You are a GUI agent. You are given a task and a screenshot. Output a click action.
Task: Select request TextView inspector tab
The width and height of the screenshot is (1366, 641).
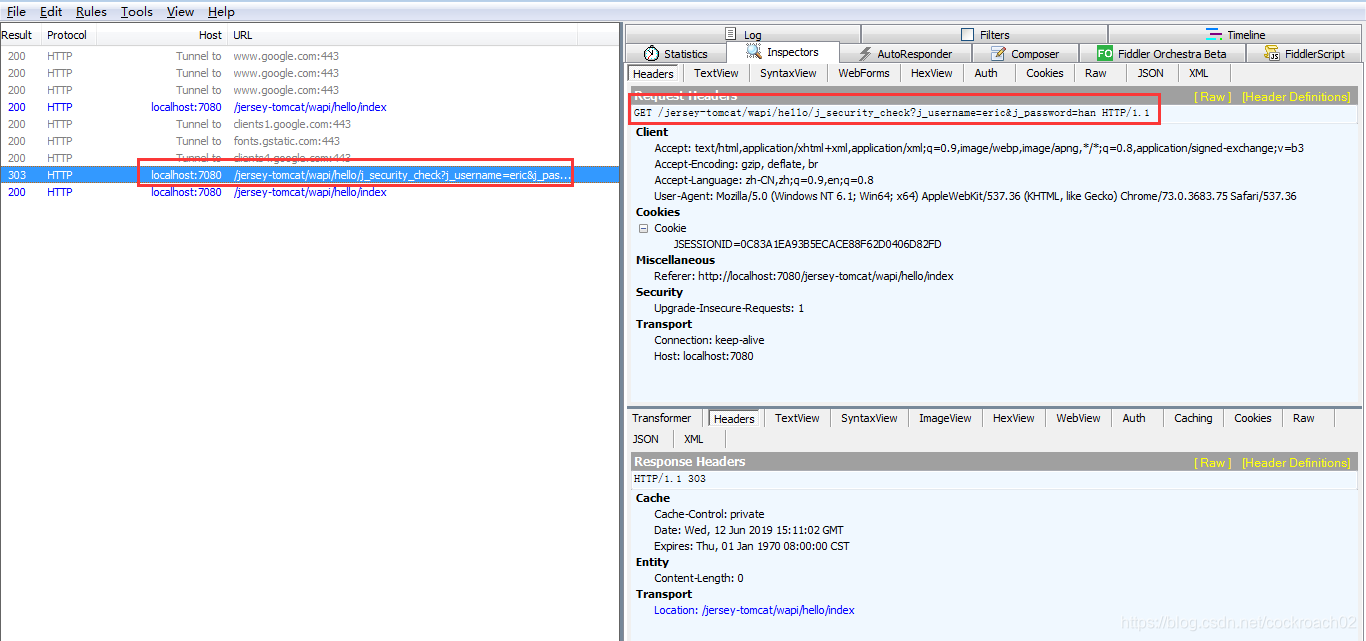tap(716, 73)
